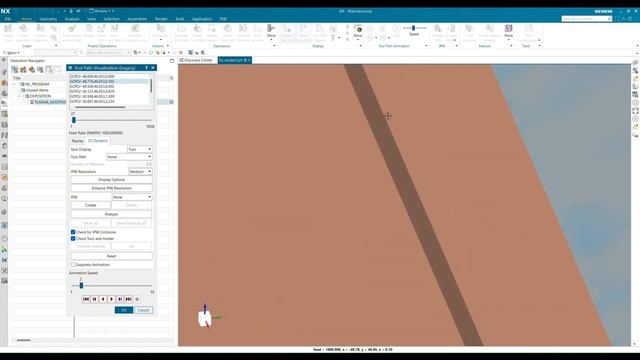Expand the Insert group dropdown arrow
Screen dimensions: 640x360
(x=56, y=46)
